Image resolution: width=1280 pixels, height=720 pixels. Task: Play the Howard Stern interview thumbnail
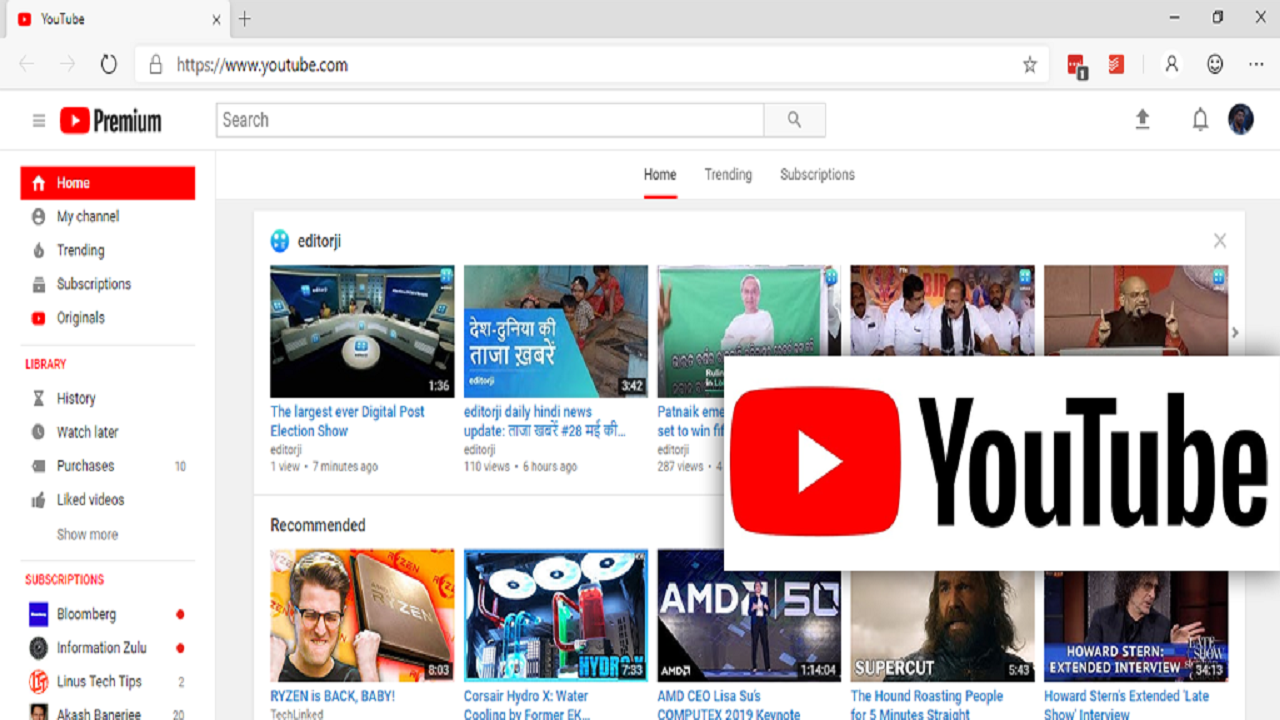[1136, 626]
